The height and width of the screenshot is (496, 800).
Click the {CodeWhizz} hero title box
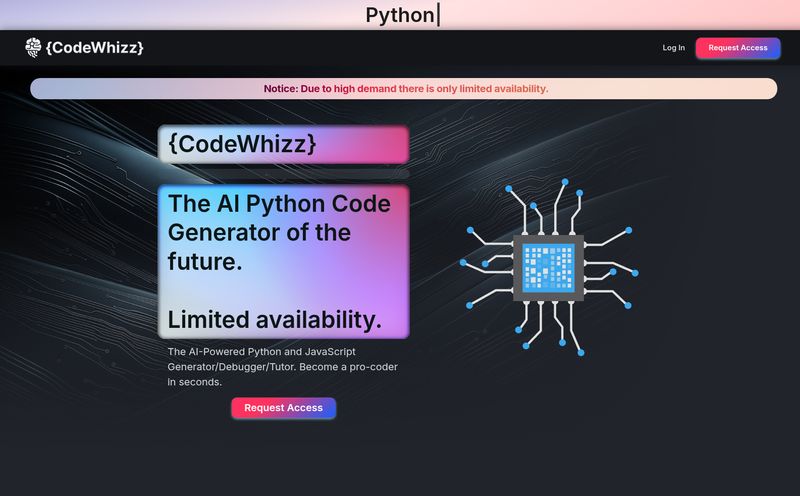pyautogui.click(x=283, y=144)
